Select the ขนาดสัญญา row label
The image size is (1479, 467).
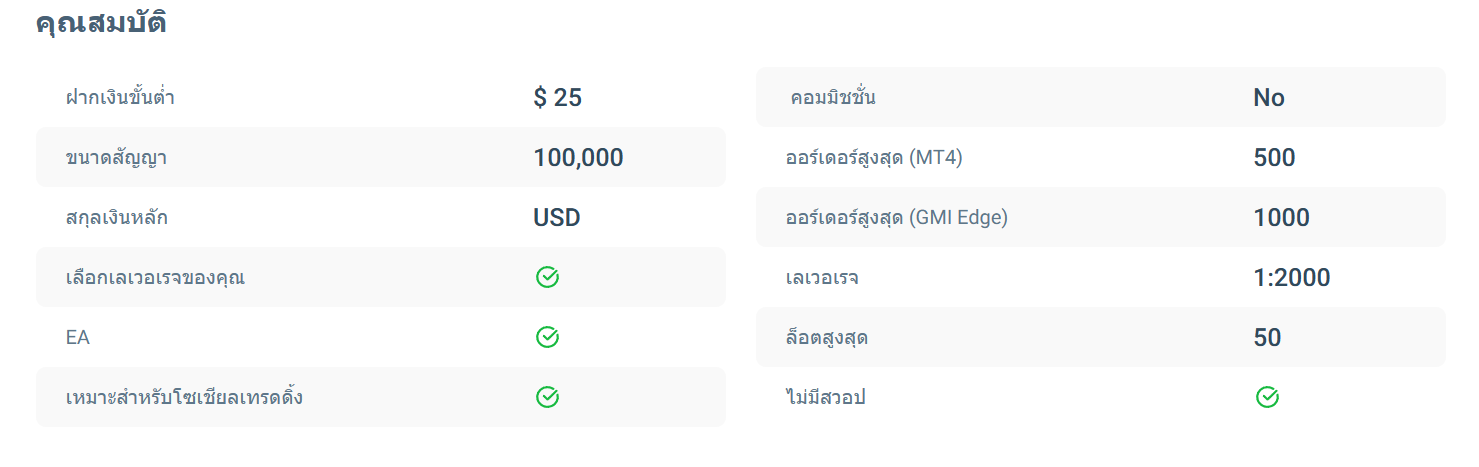(116, 158)
